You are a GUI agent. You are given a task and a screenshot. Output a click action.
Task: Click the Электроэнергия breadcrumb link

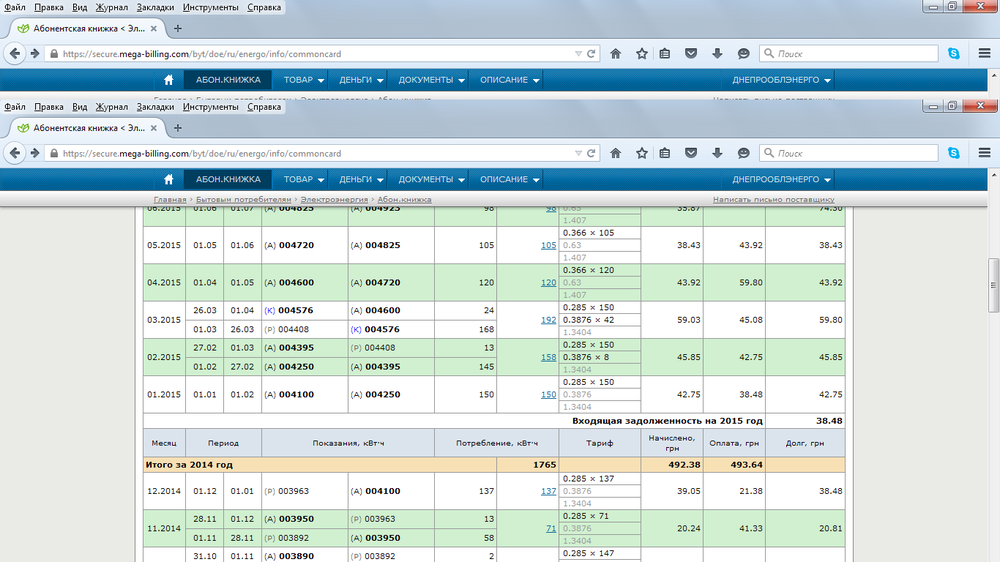tap(336, 200)
